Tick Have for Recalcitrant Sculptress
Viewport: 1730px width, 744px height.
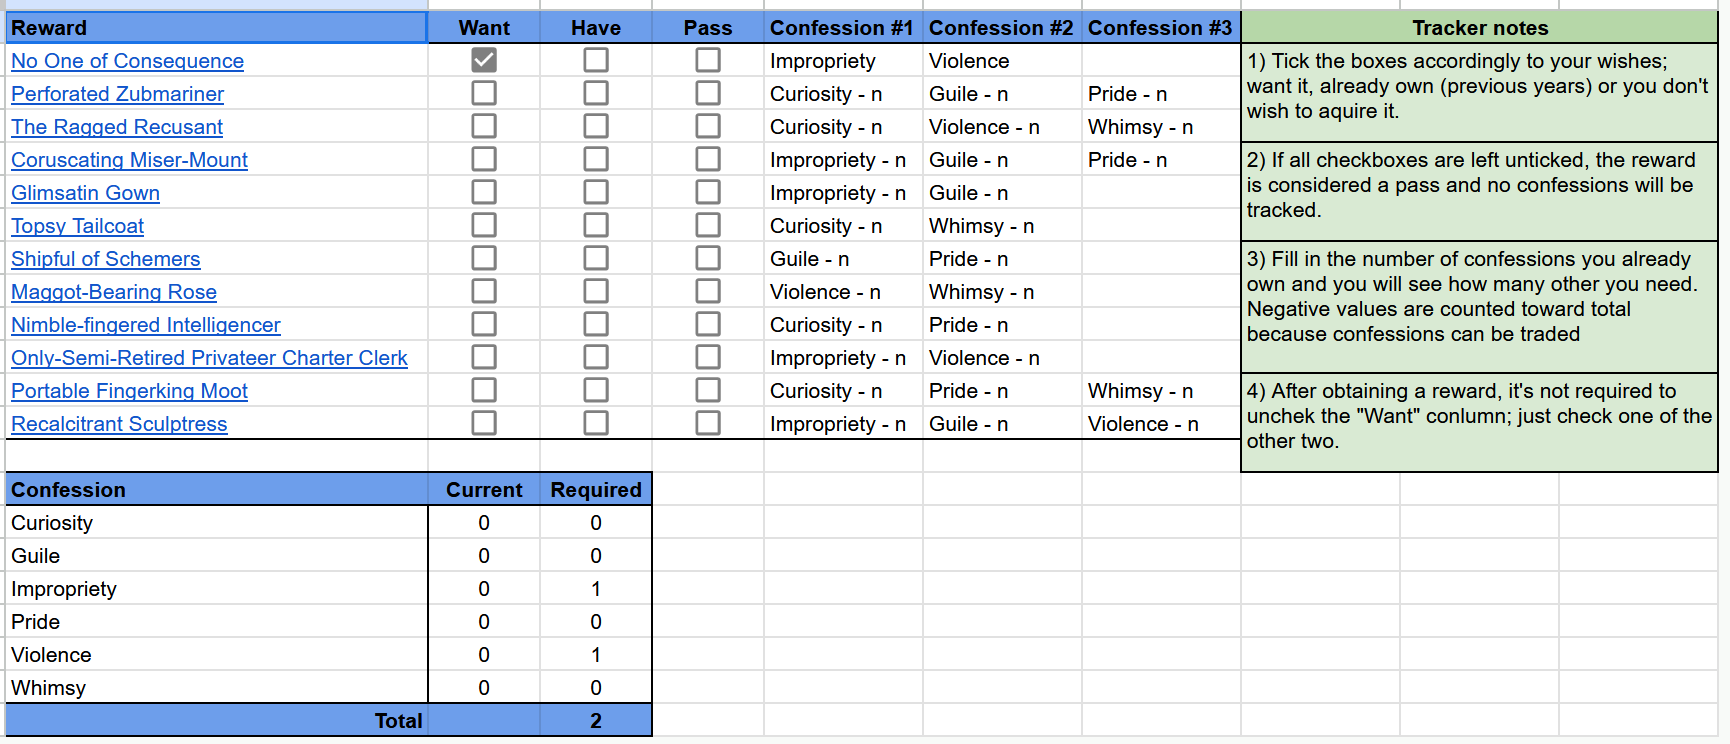tap(596, 423)
